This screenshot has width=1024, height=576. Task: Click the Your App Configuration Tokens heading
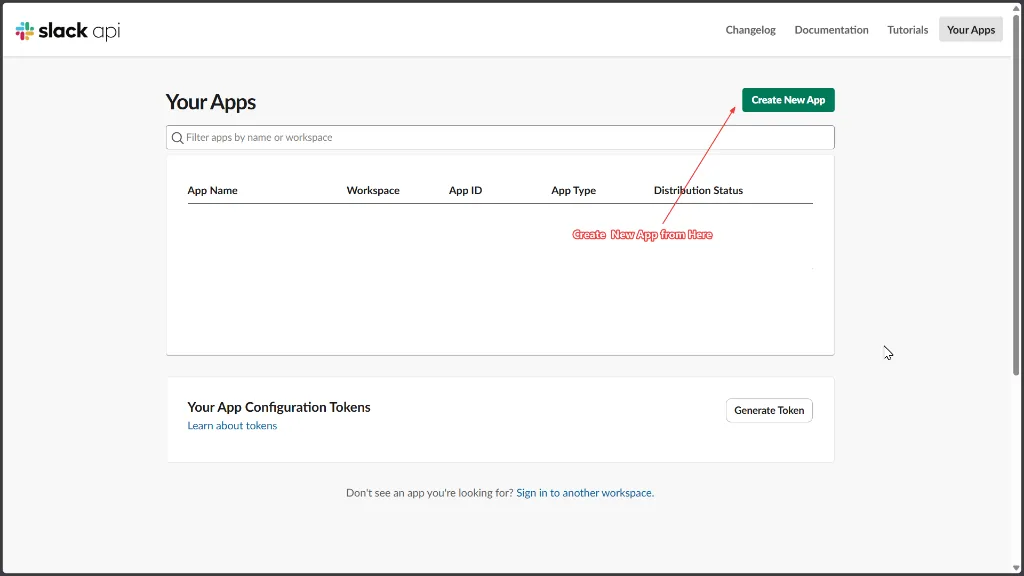279,407
